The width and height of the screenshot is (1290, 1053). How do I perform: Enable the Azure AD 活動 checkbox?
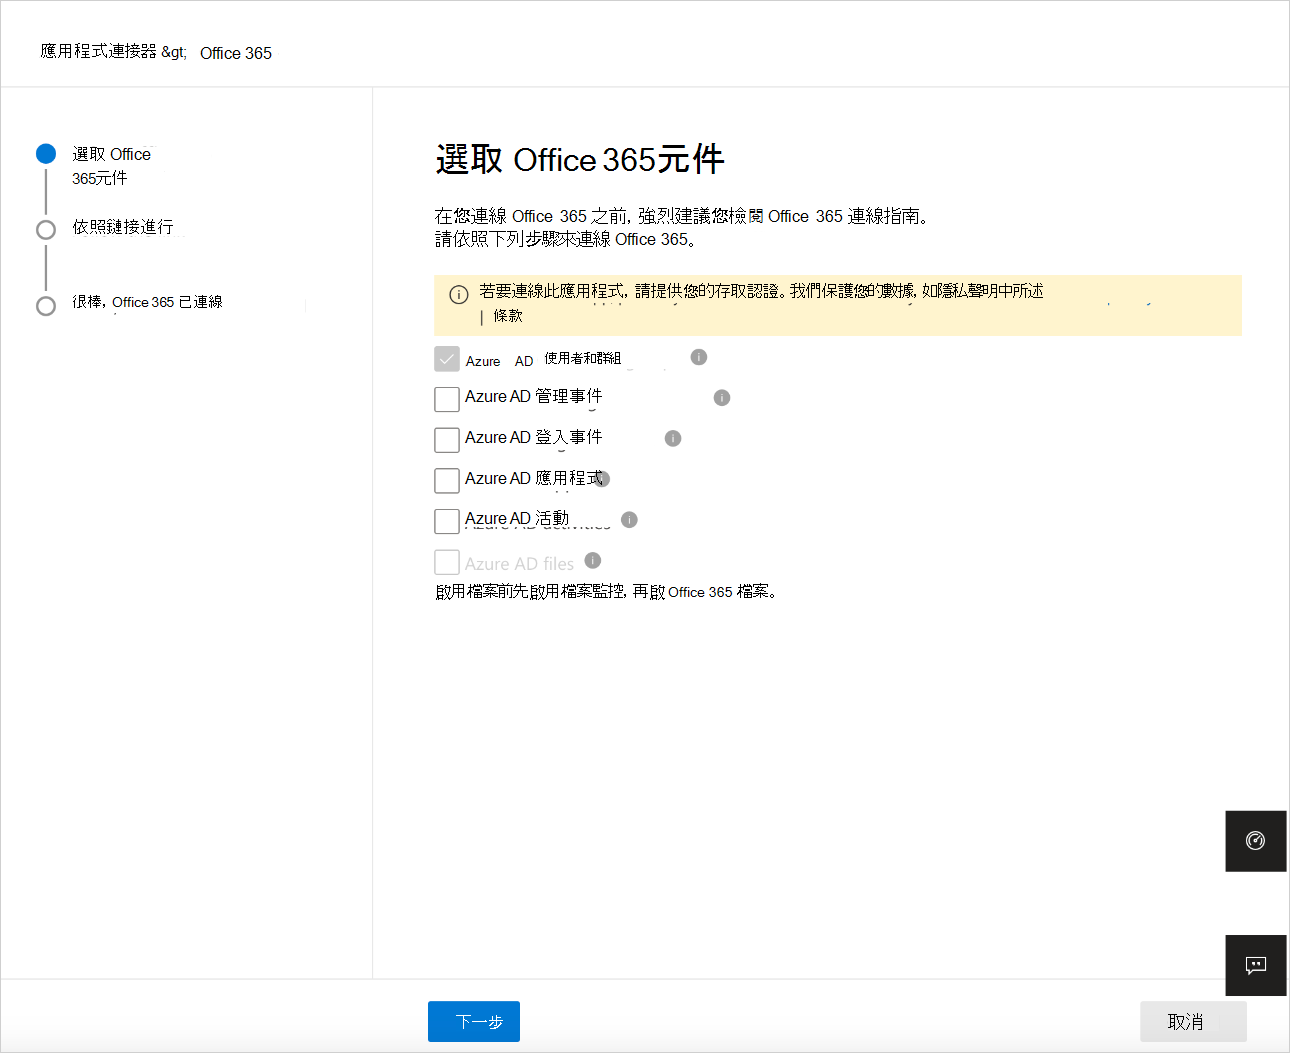447,521
